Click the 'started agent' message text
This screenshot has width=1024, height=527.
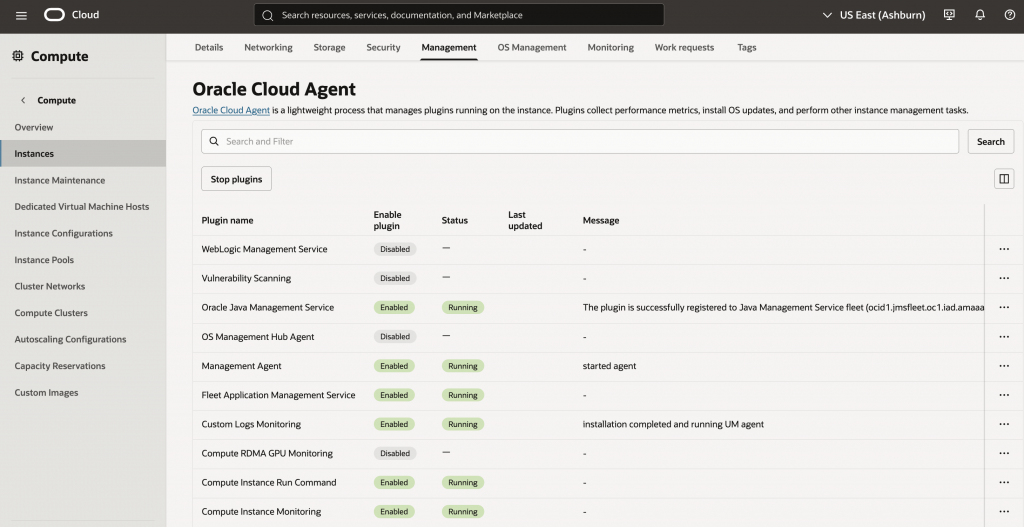pyautogui.click(x=609, y=366)
